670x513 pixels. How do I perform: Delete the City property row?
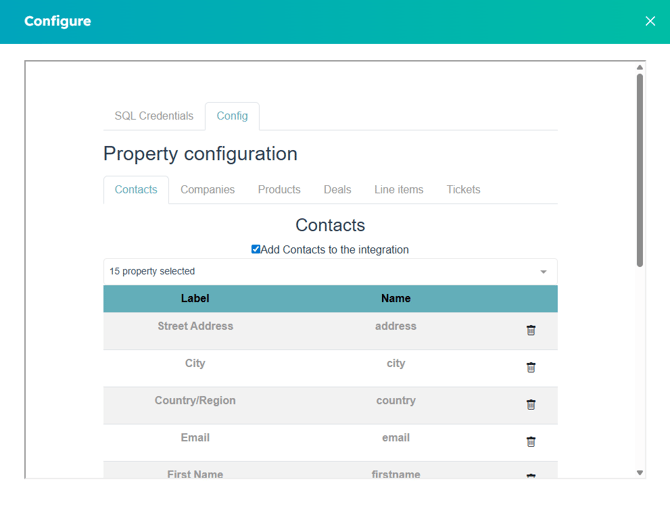click(531, 367)
